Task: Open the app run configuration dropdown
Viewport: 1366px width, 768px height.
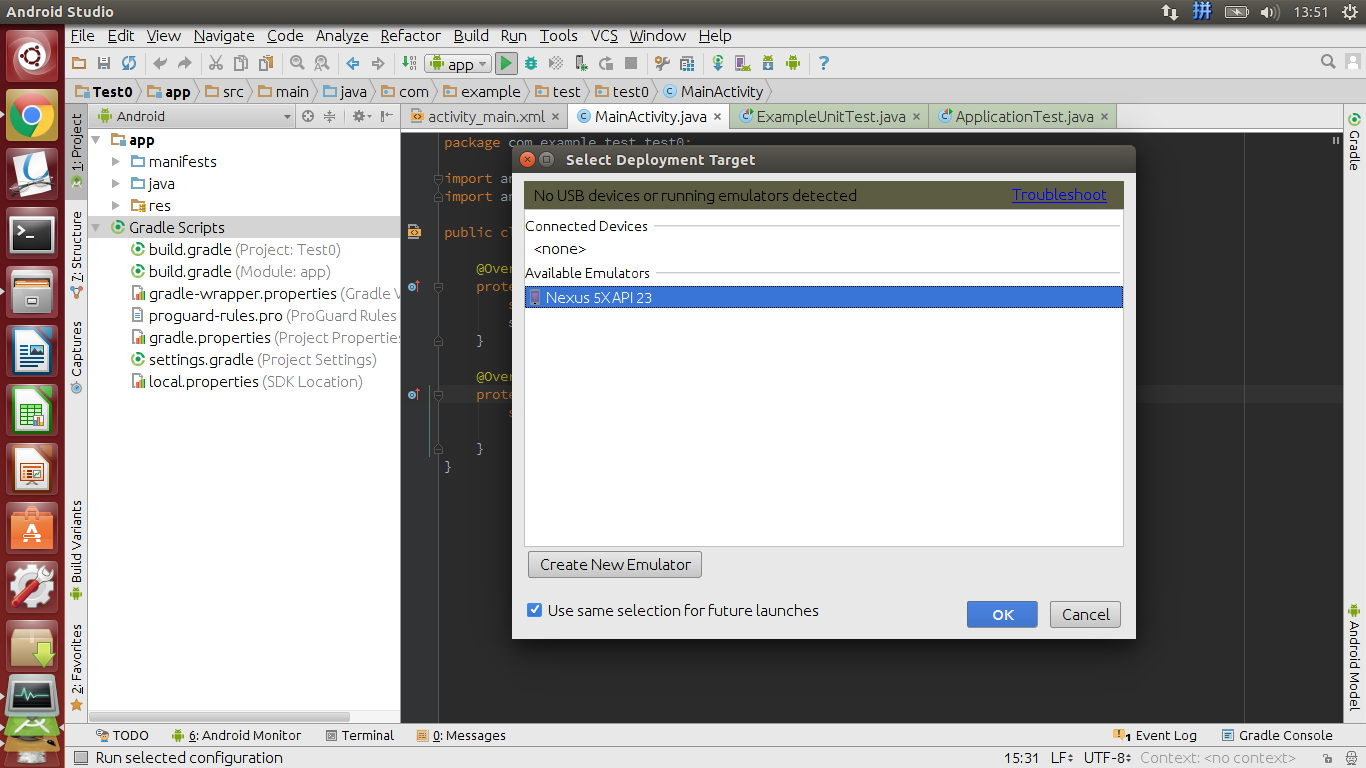Action: [458, 63]
